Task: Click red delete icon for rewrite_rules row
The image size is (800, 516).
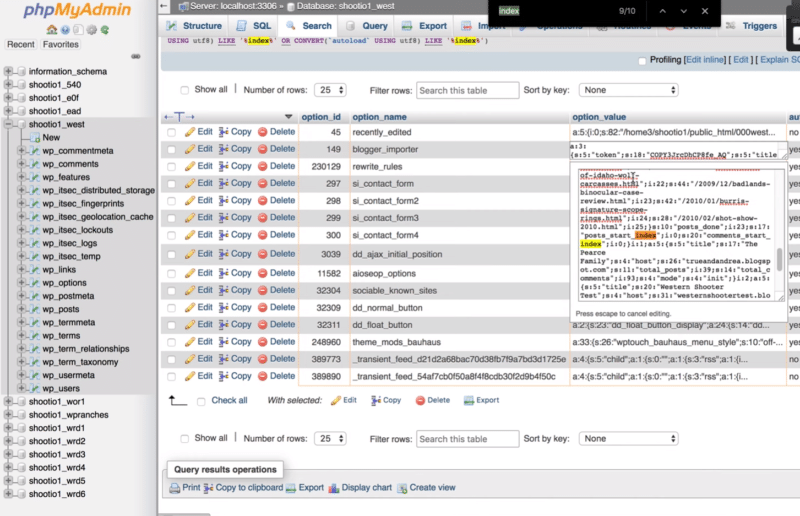Action: [x=262, y=166]
